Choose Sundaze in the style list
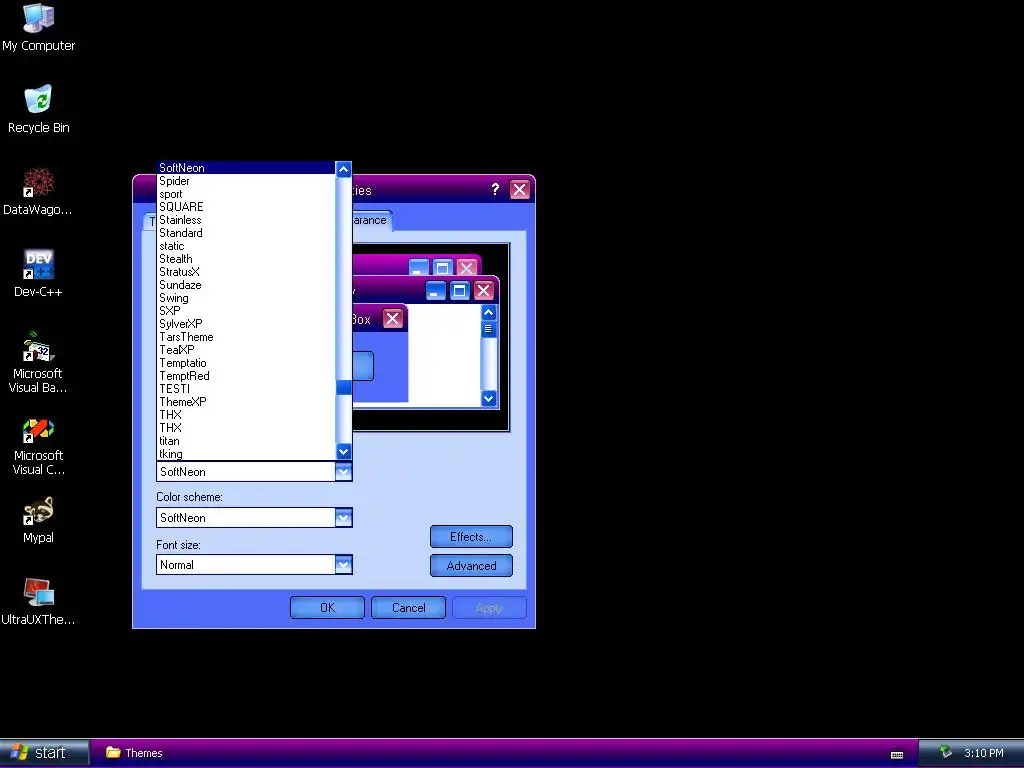This screenshot has width=1024, height=768. [246, 285]
